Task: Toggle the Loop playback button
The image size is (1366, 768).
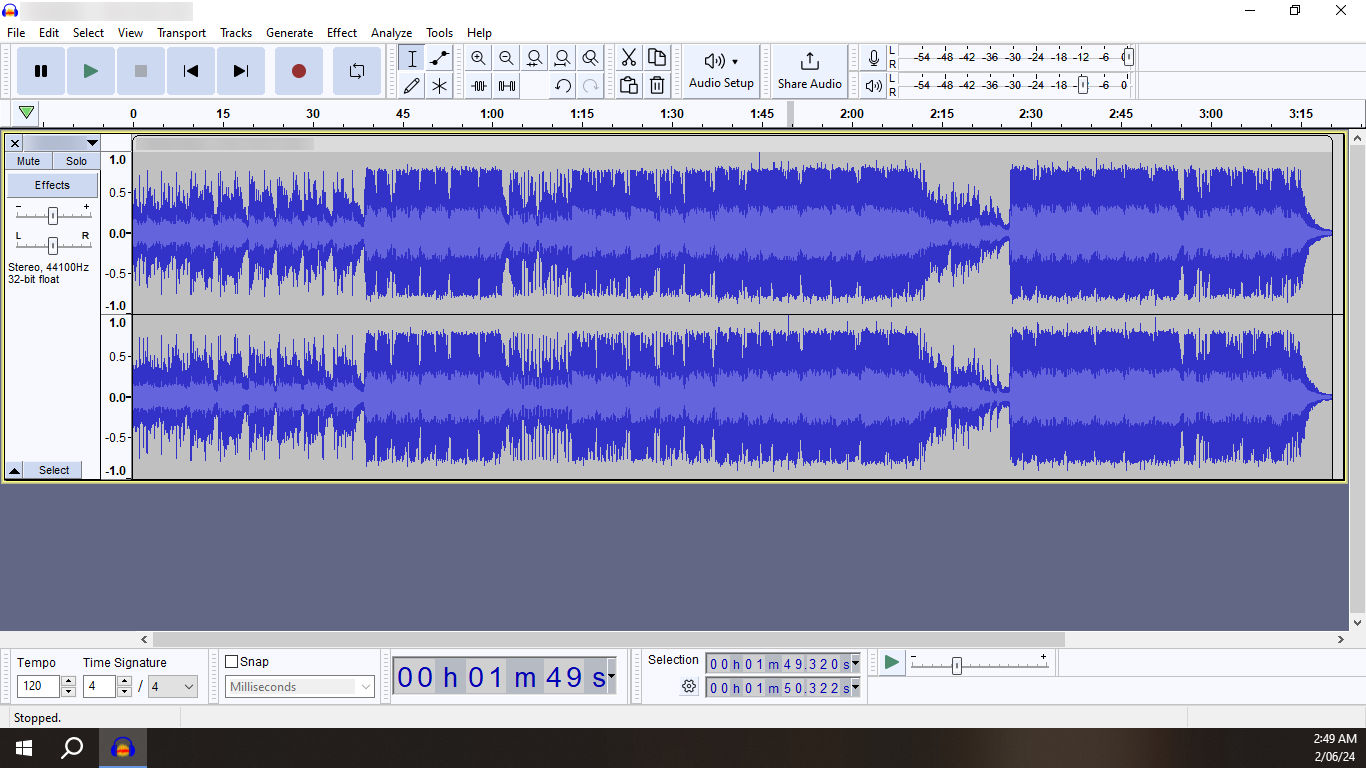Action: click(356, 71)
